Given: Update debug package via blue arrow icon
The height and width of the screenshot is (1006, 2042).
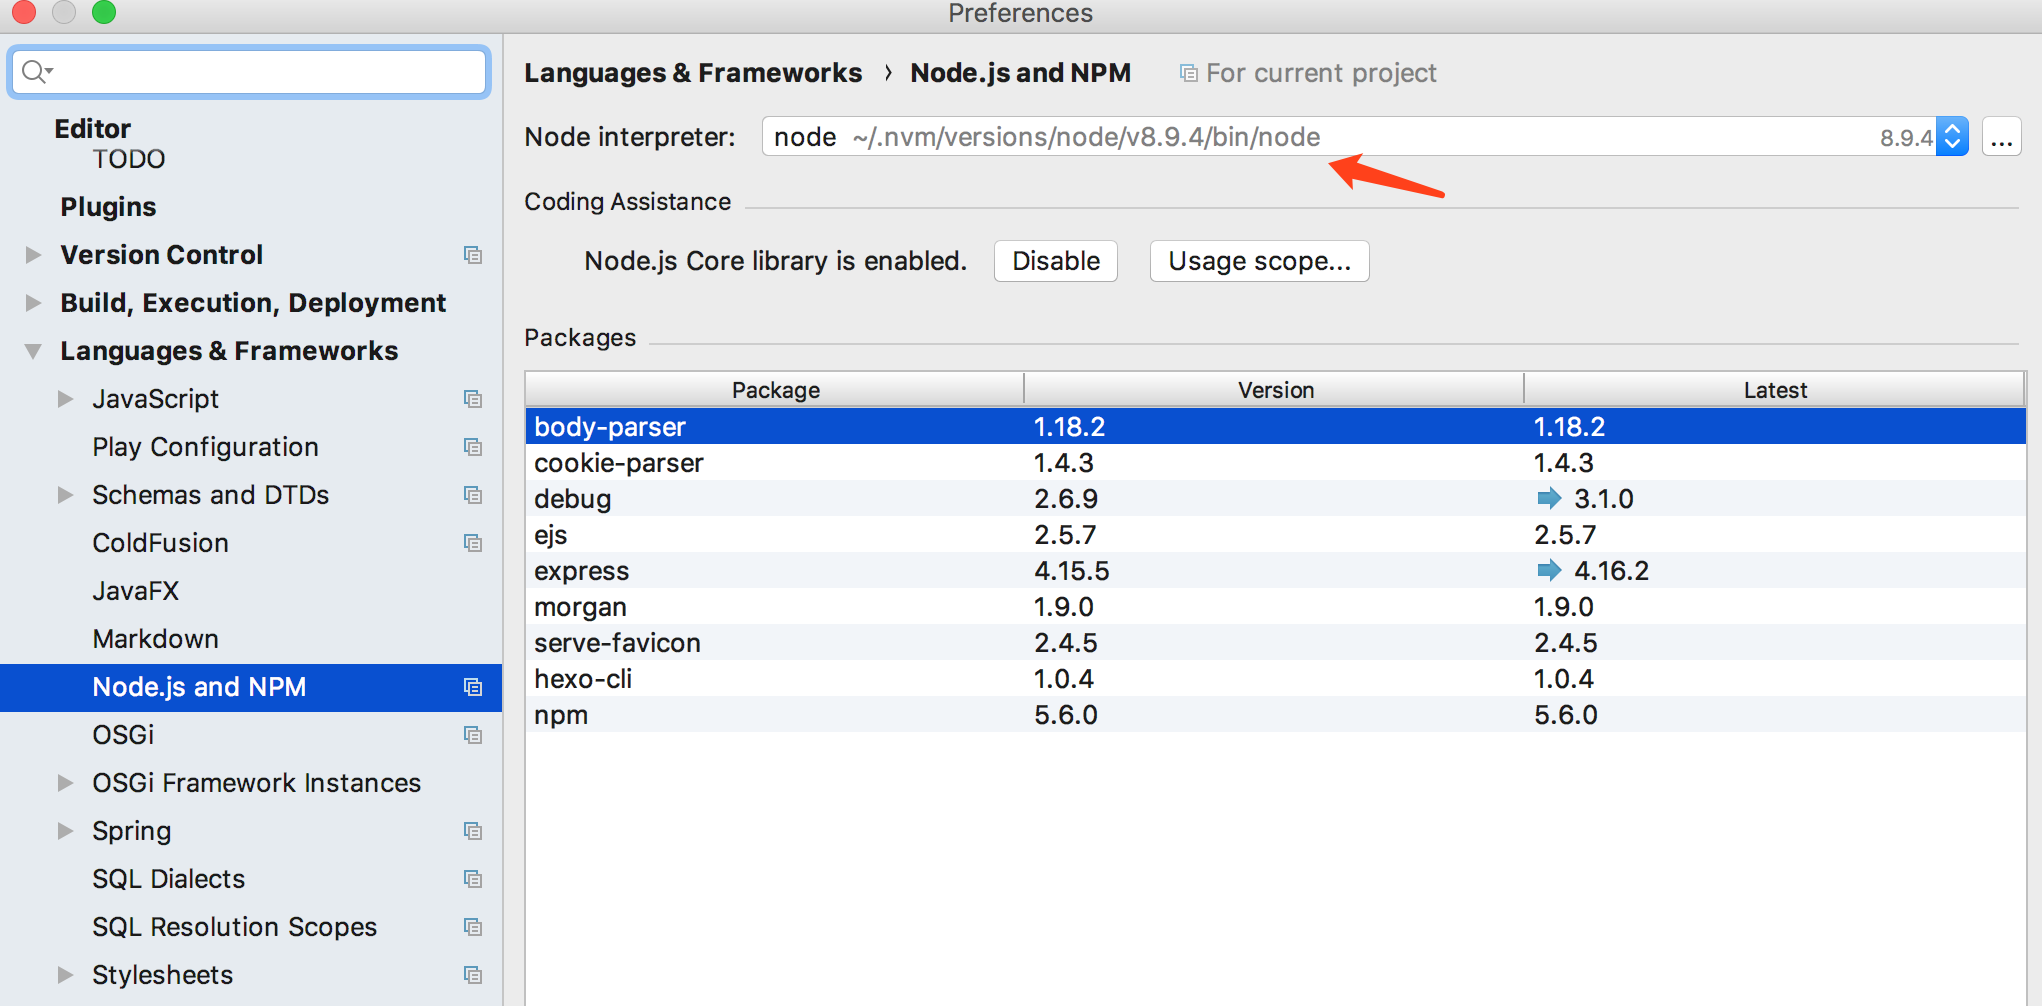Looking at the screenshot, I should pos(1549,498).
